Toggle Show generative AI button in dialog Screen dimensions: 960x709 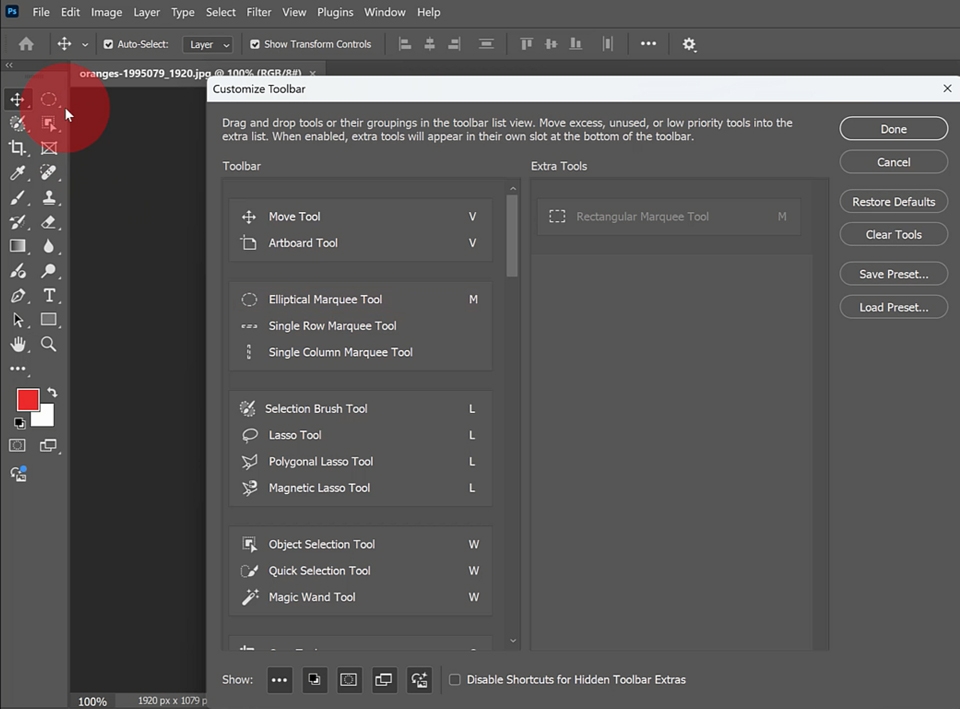coord(419,680)
